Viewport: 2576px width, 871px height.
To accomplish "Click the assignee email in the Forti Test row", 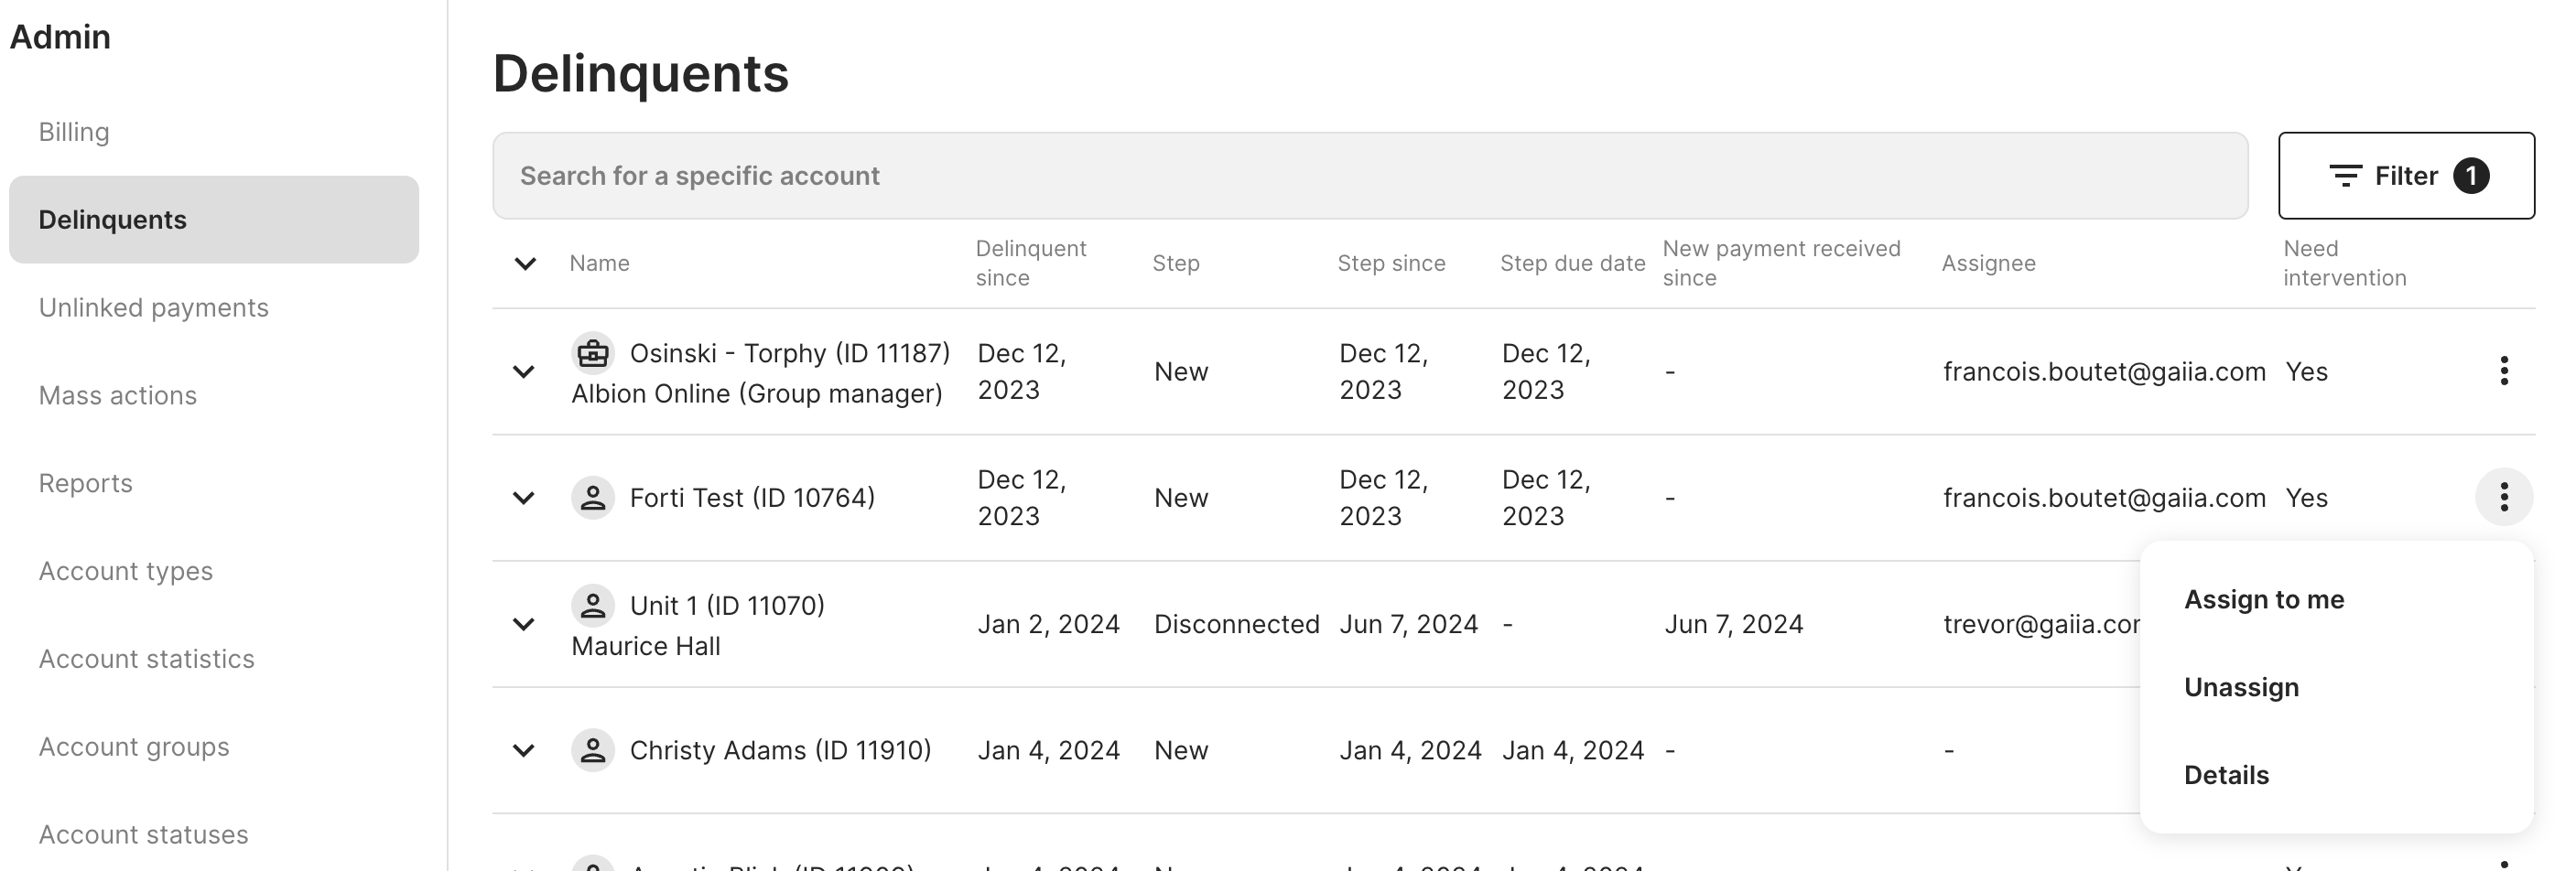I will coord(2104,498).
